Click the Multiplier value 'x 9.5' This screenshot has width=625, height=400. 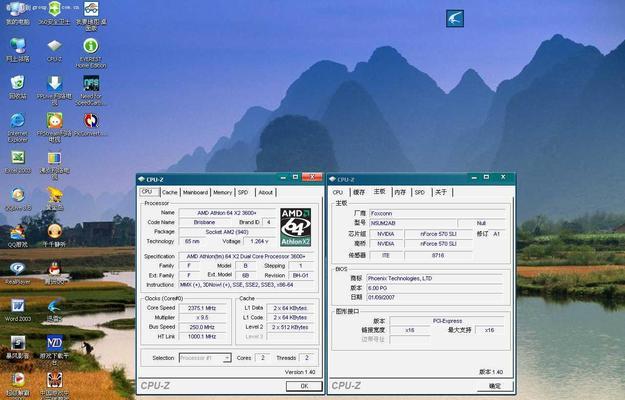tap(202, 318)
